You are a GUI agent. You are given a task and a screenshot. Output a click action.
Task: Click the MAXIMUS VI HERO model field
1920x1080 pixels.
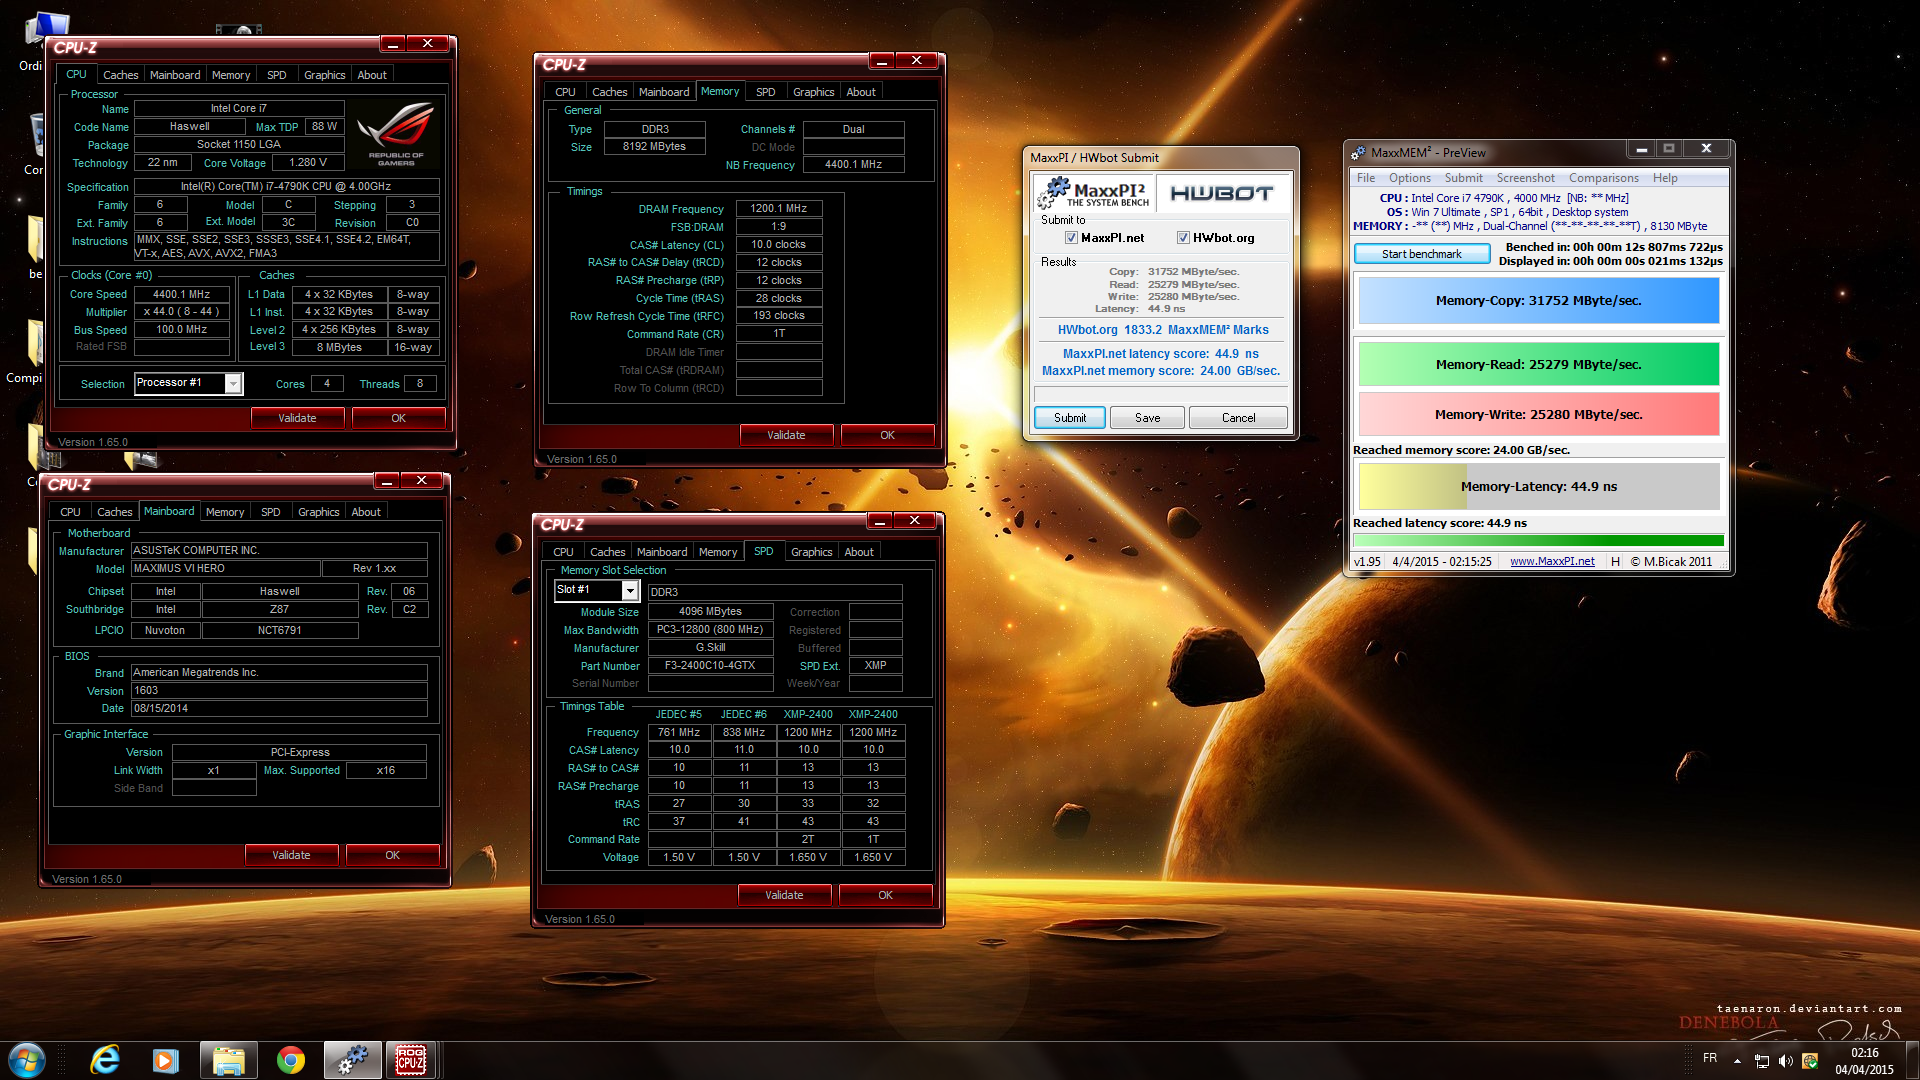[x=226, y=568]
